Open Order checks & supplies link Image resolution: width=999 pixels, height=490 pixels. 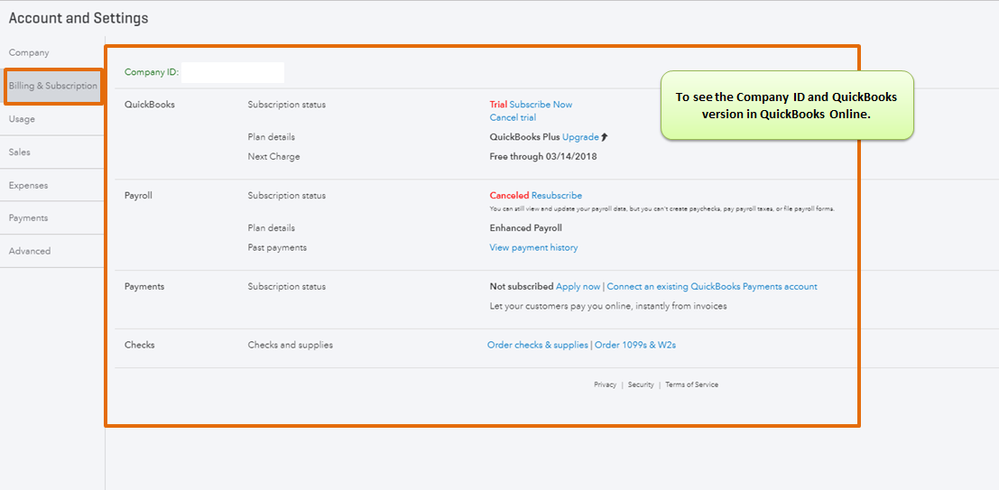click(x=538, y=345)
